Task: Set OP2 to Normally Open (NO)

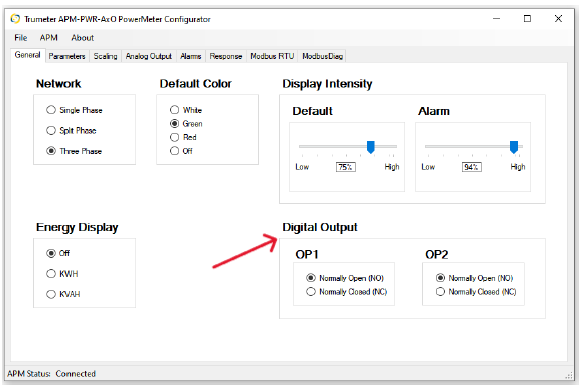Action: (475, 278)
